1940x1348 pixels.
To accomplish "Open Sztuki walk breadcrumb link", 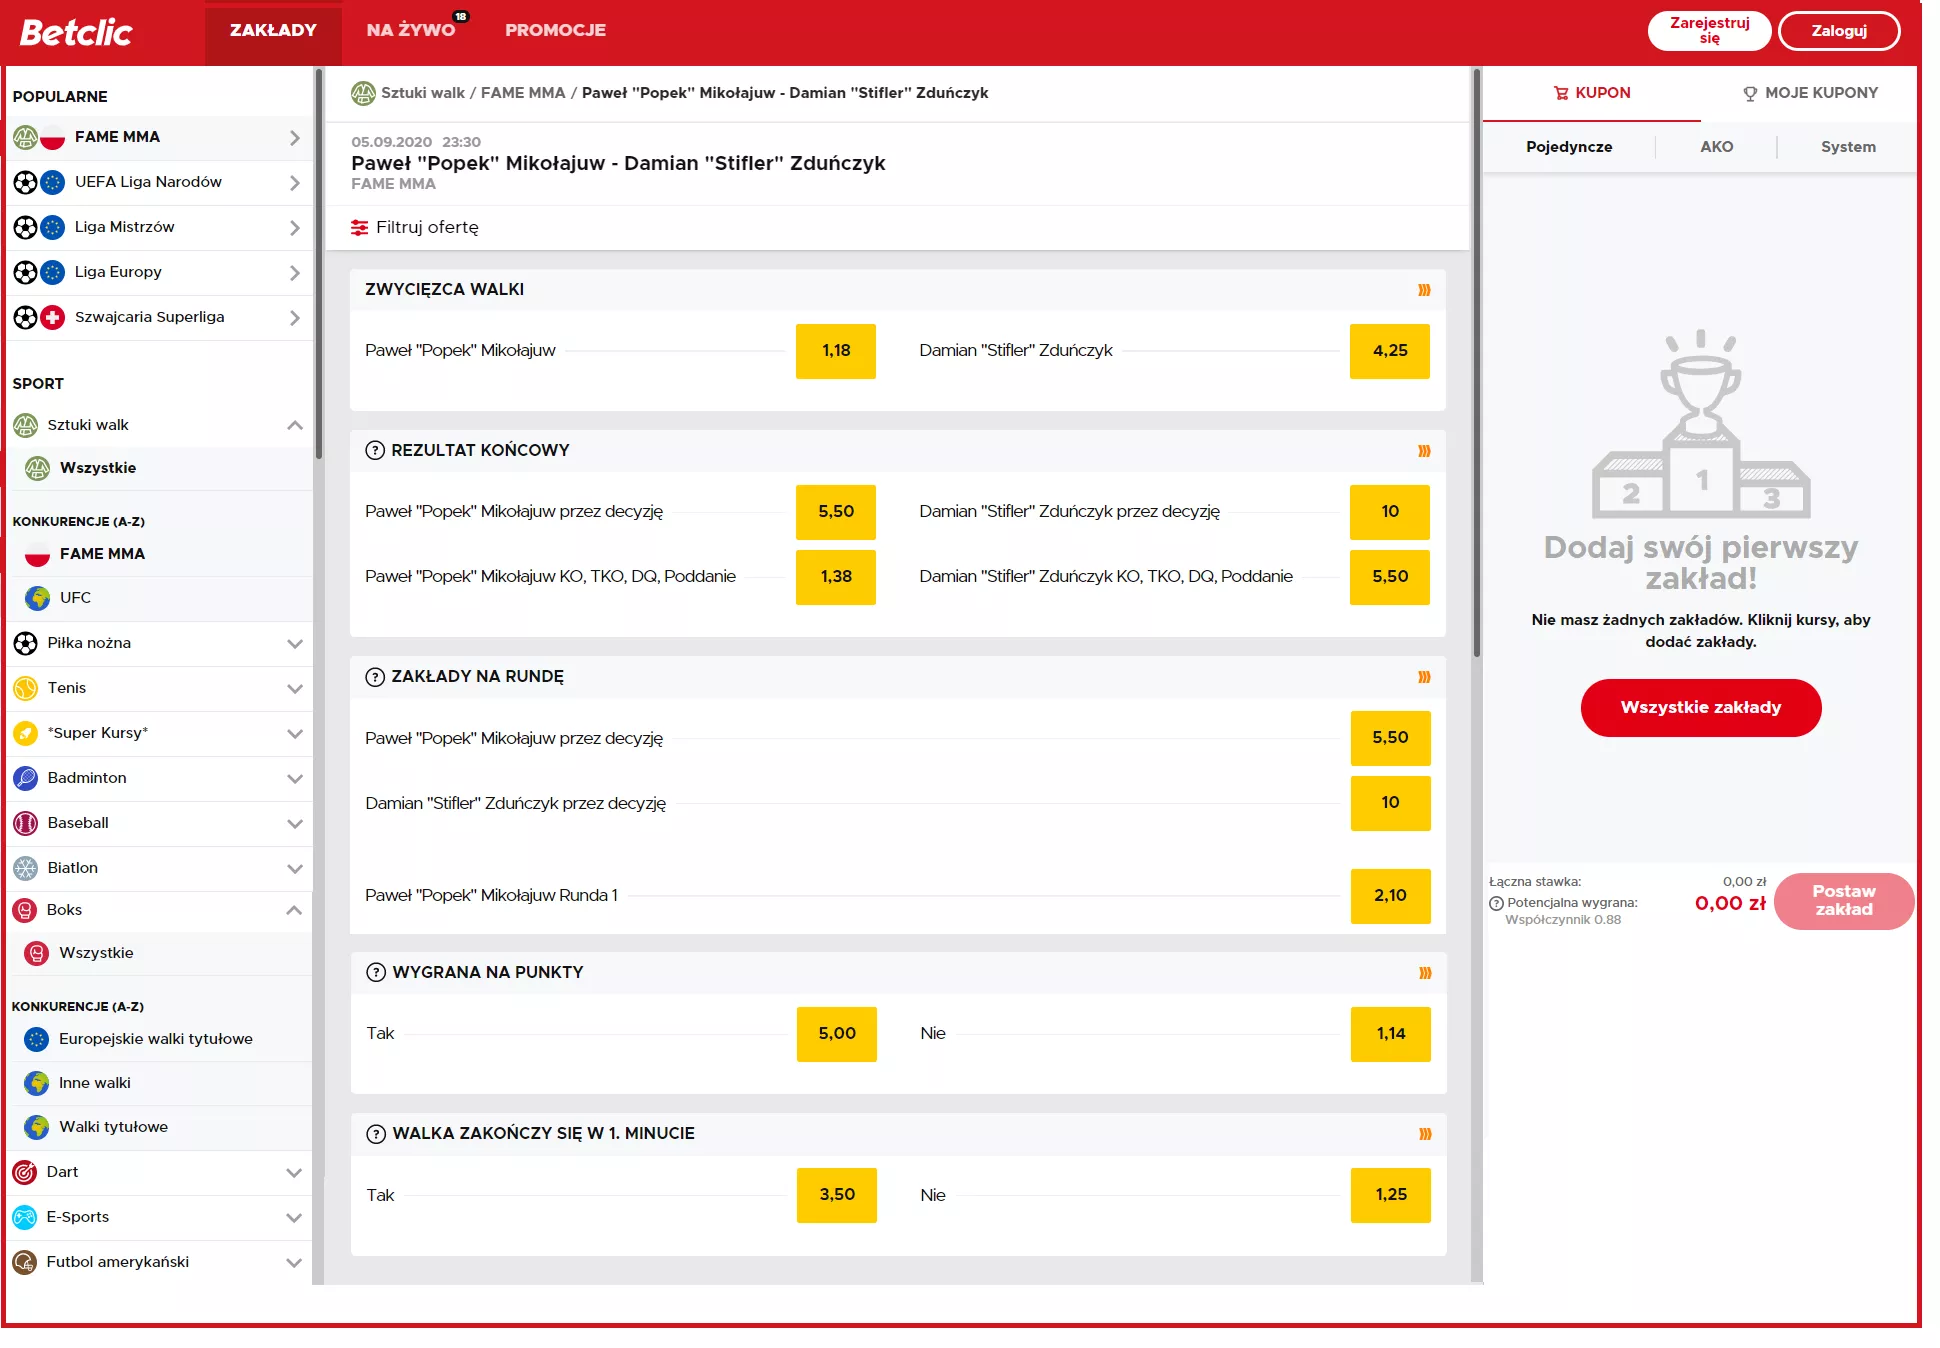I will 423,93.
